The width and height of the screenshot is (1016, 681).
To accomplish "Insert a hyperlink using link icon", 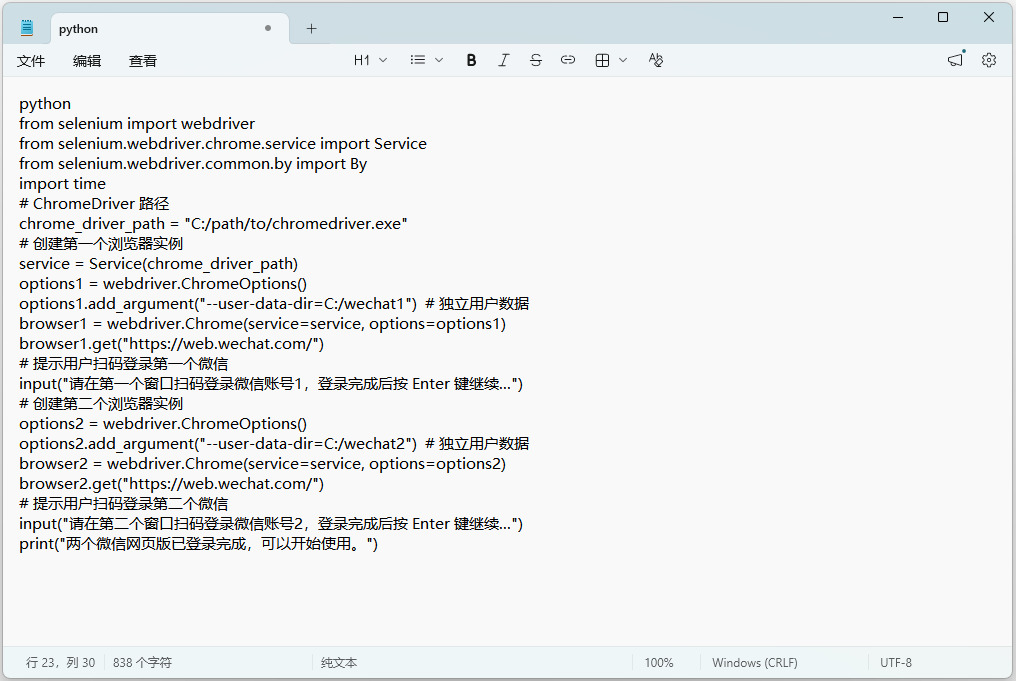I will pos(568,60).
